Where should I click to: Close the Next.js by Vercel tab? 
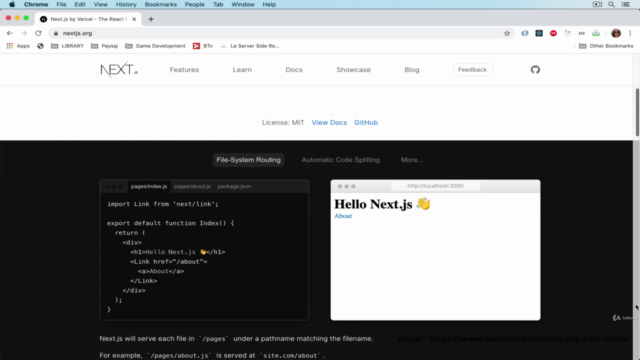click(134, 19)
